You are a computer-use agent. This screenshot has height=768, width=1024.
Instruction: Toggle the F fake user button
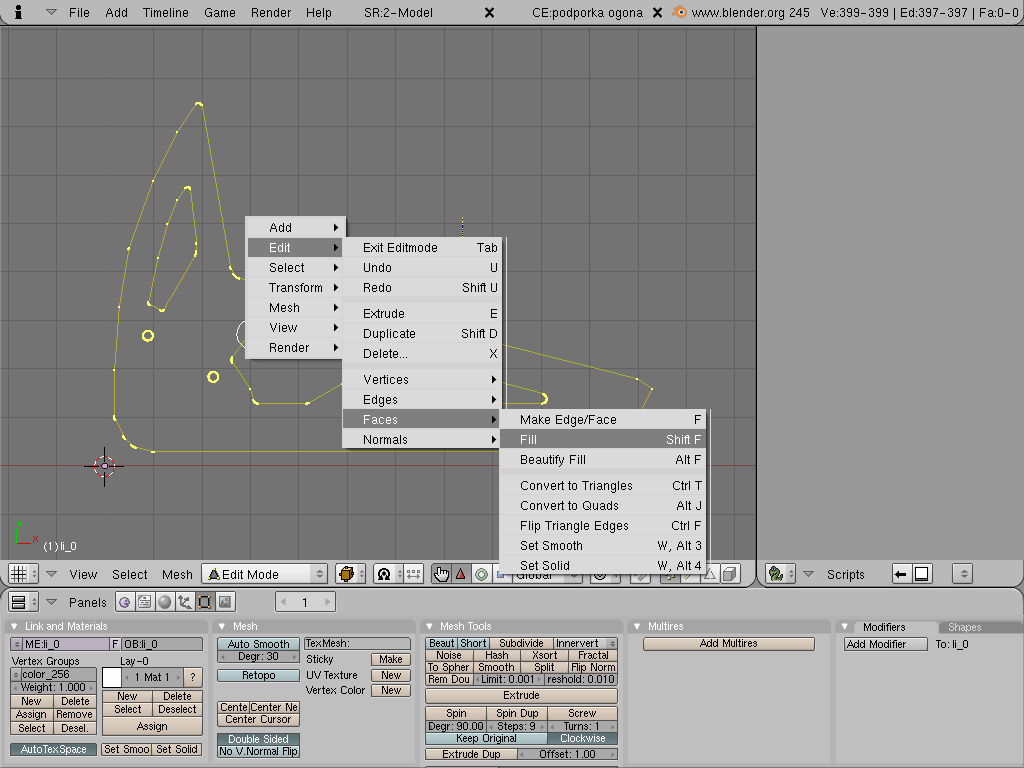(x=115, y=644)
